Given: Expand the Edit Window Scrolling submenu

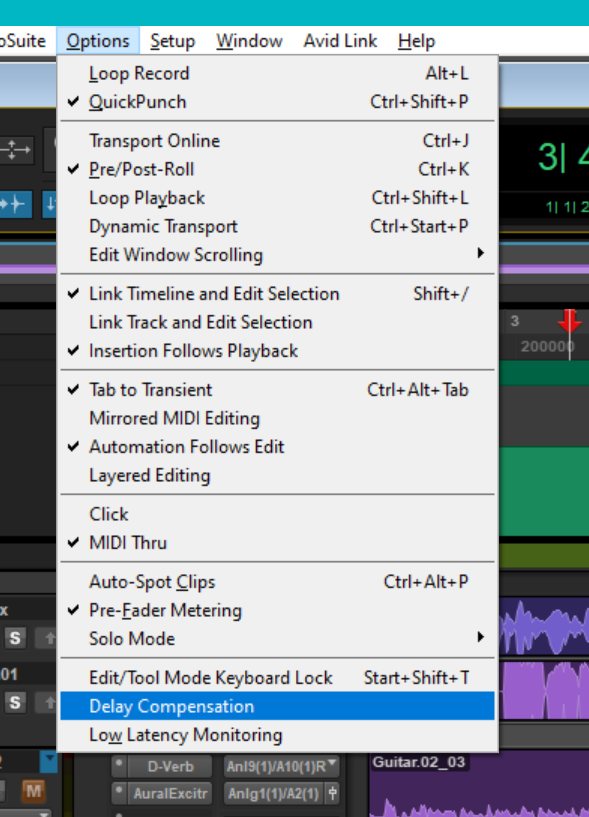Looking at the screenshot, I should (277, 255).
